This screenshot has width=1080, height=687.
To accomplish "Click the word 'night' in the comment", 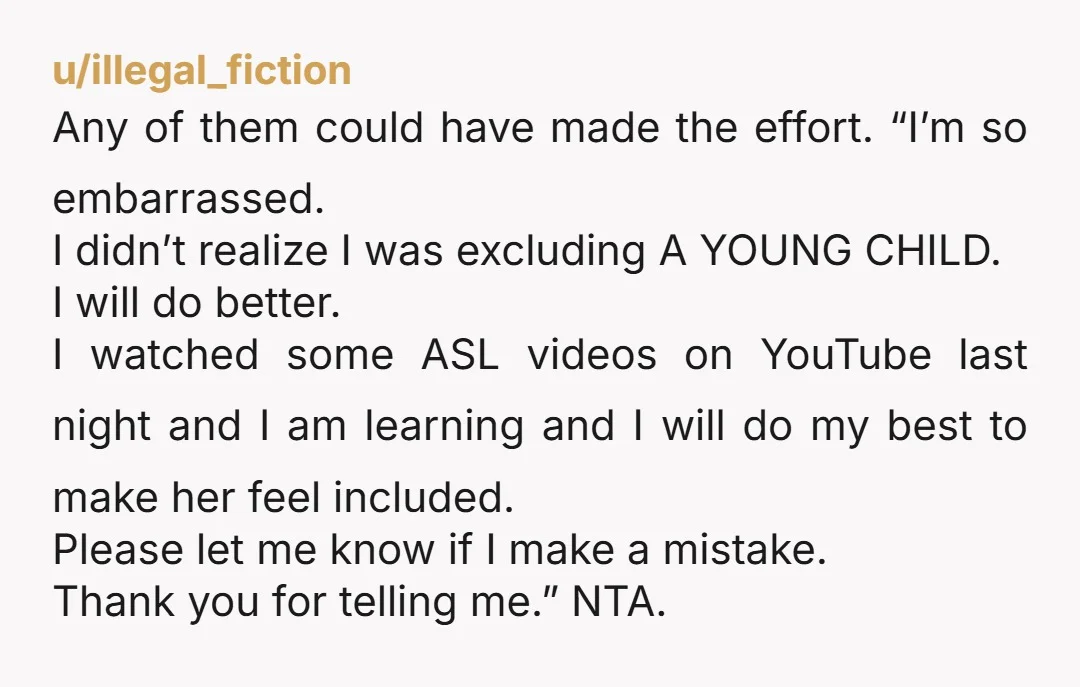I will point(102,428).
